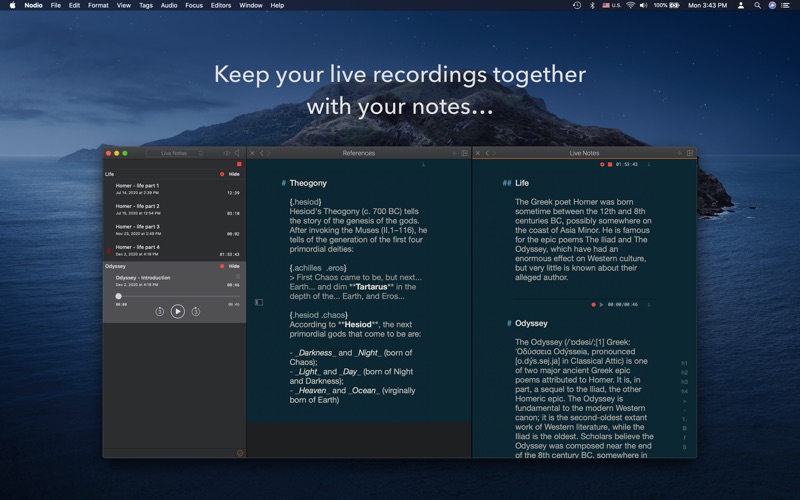The image size is (800, 500).
Task: Hide the Odyssey recordings group
Action: [234, 266]
